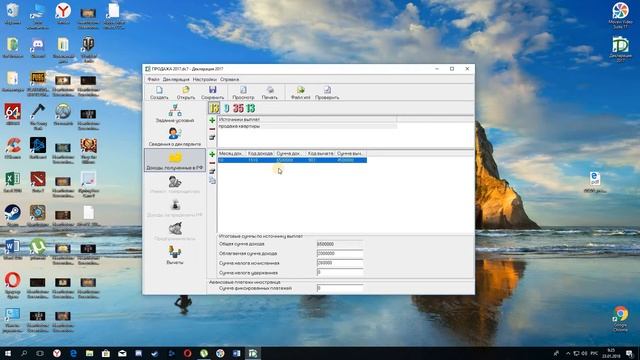Click the Печать printer button
The image size is (640, 360).
tap(270, 93)
